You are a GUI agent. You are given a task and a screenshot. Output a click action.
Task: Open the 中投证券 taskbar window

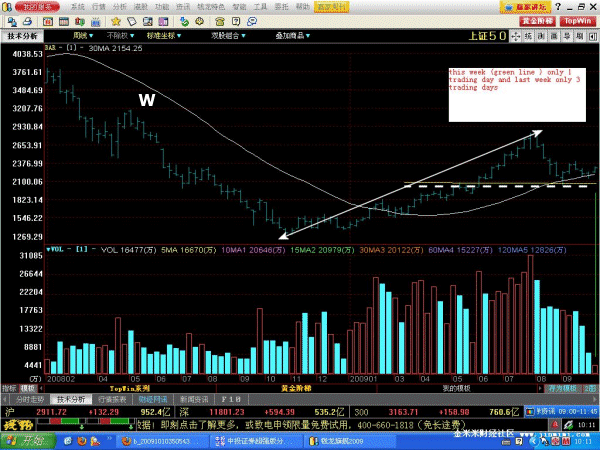coord(256,441)
